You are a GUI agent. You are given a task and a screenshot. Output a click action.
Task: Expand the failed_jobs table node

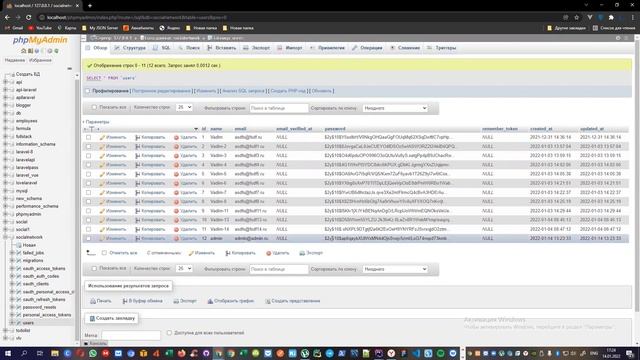[x=12, y=253]
